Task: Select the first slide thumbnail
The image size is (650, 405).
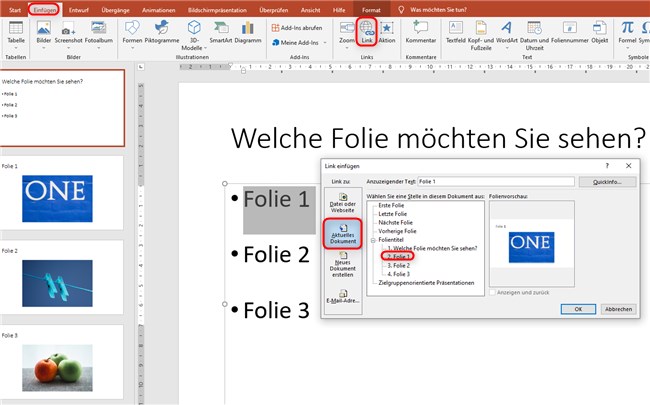Action: [62, 108]
